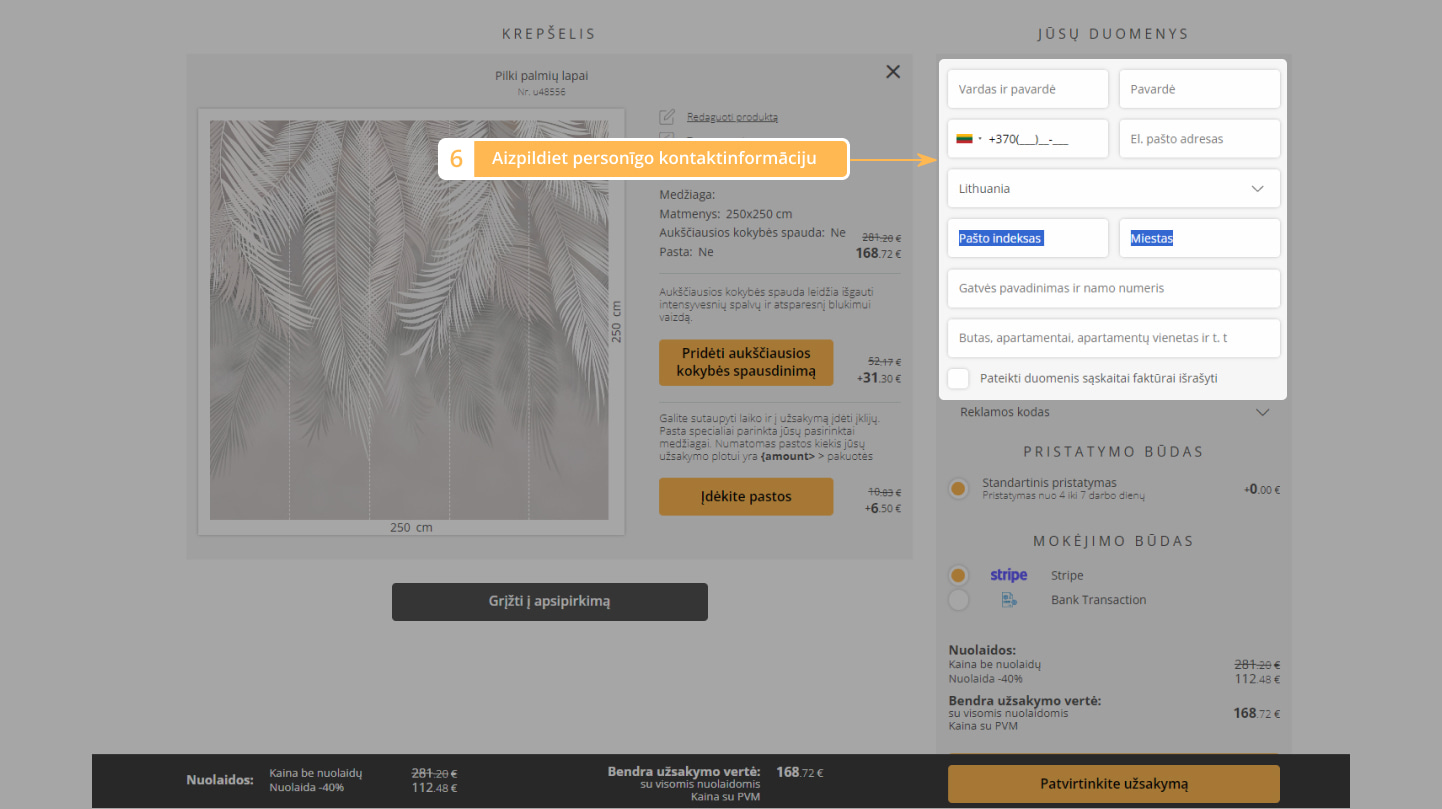Open the Lithuania country dropdown
The width and height of the screenshot is (1442, 809).
click(1113, 189)
